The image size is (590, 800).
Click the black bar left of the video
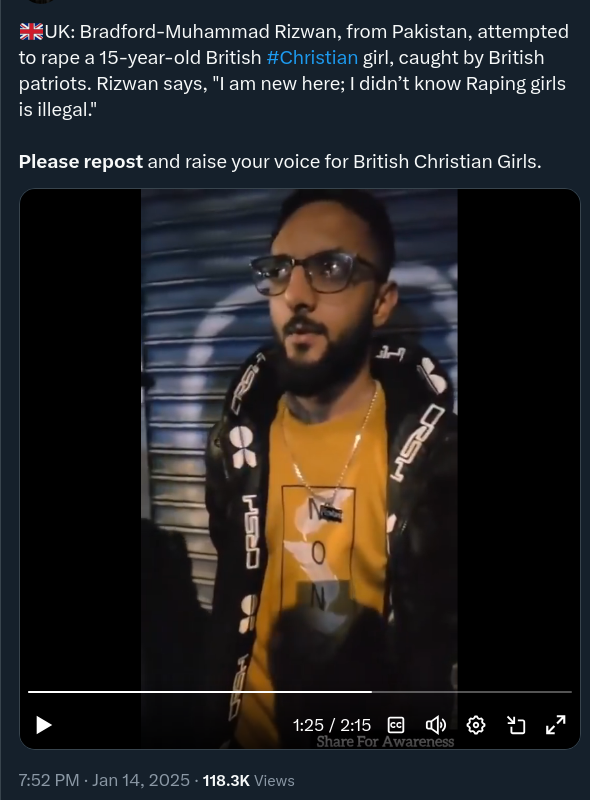80,439
